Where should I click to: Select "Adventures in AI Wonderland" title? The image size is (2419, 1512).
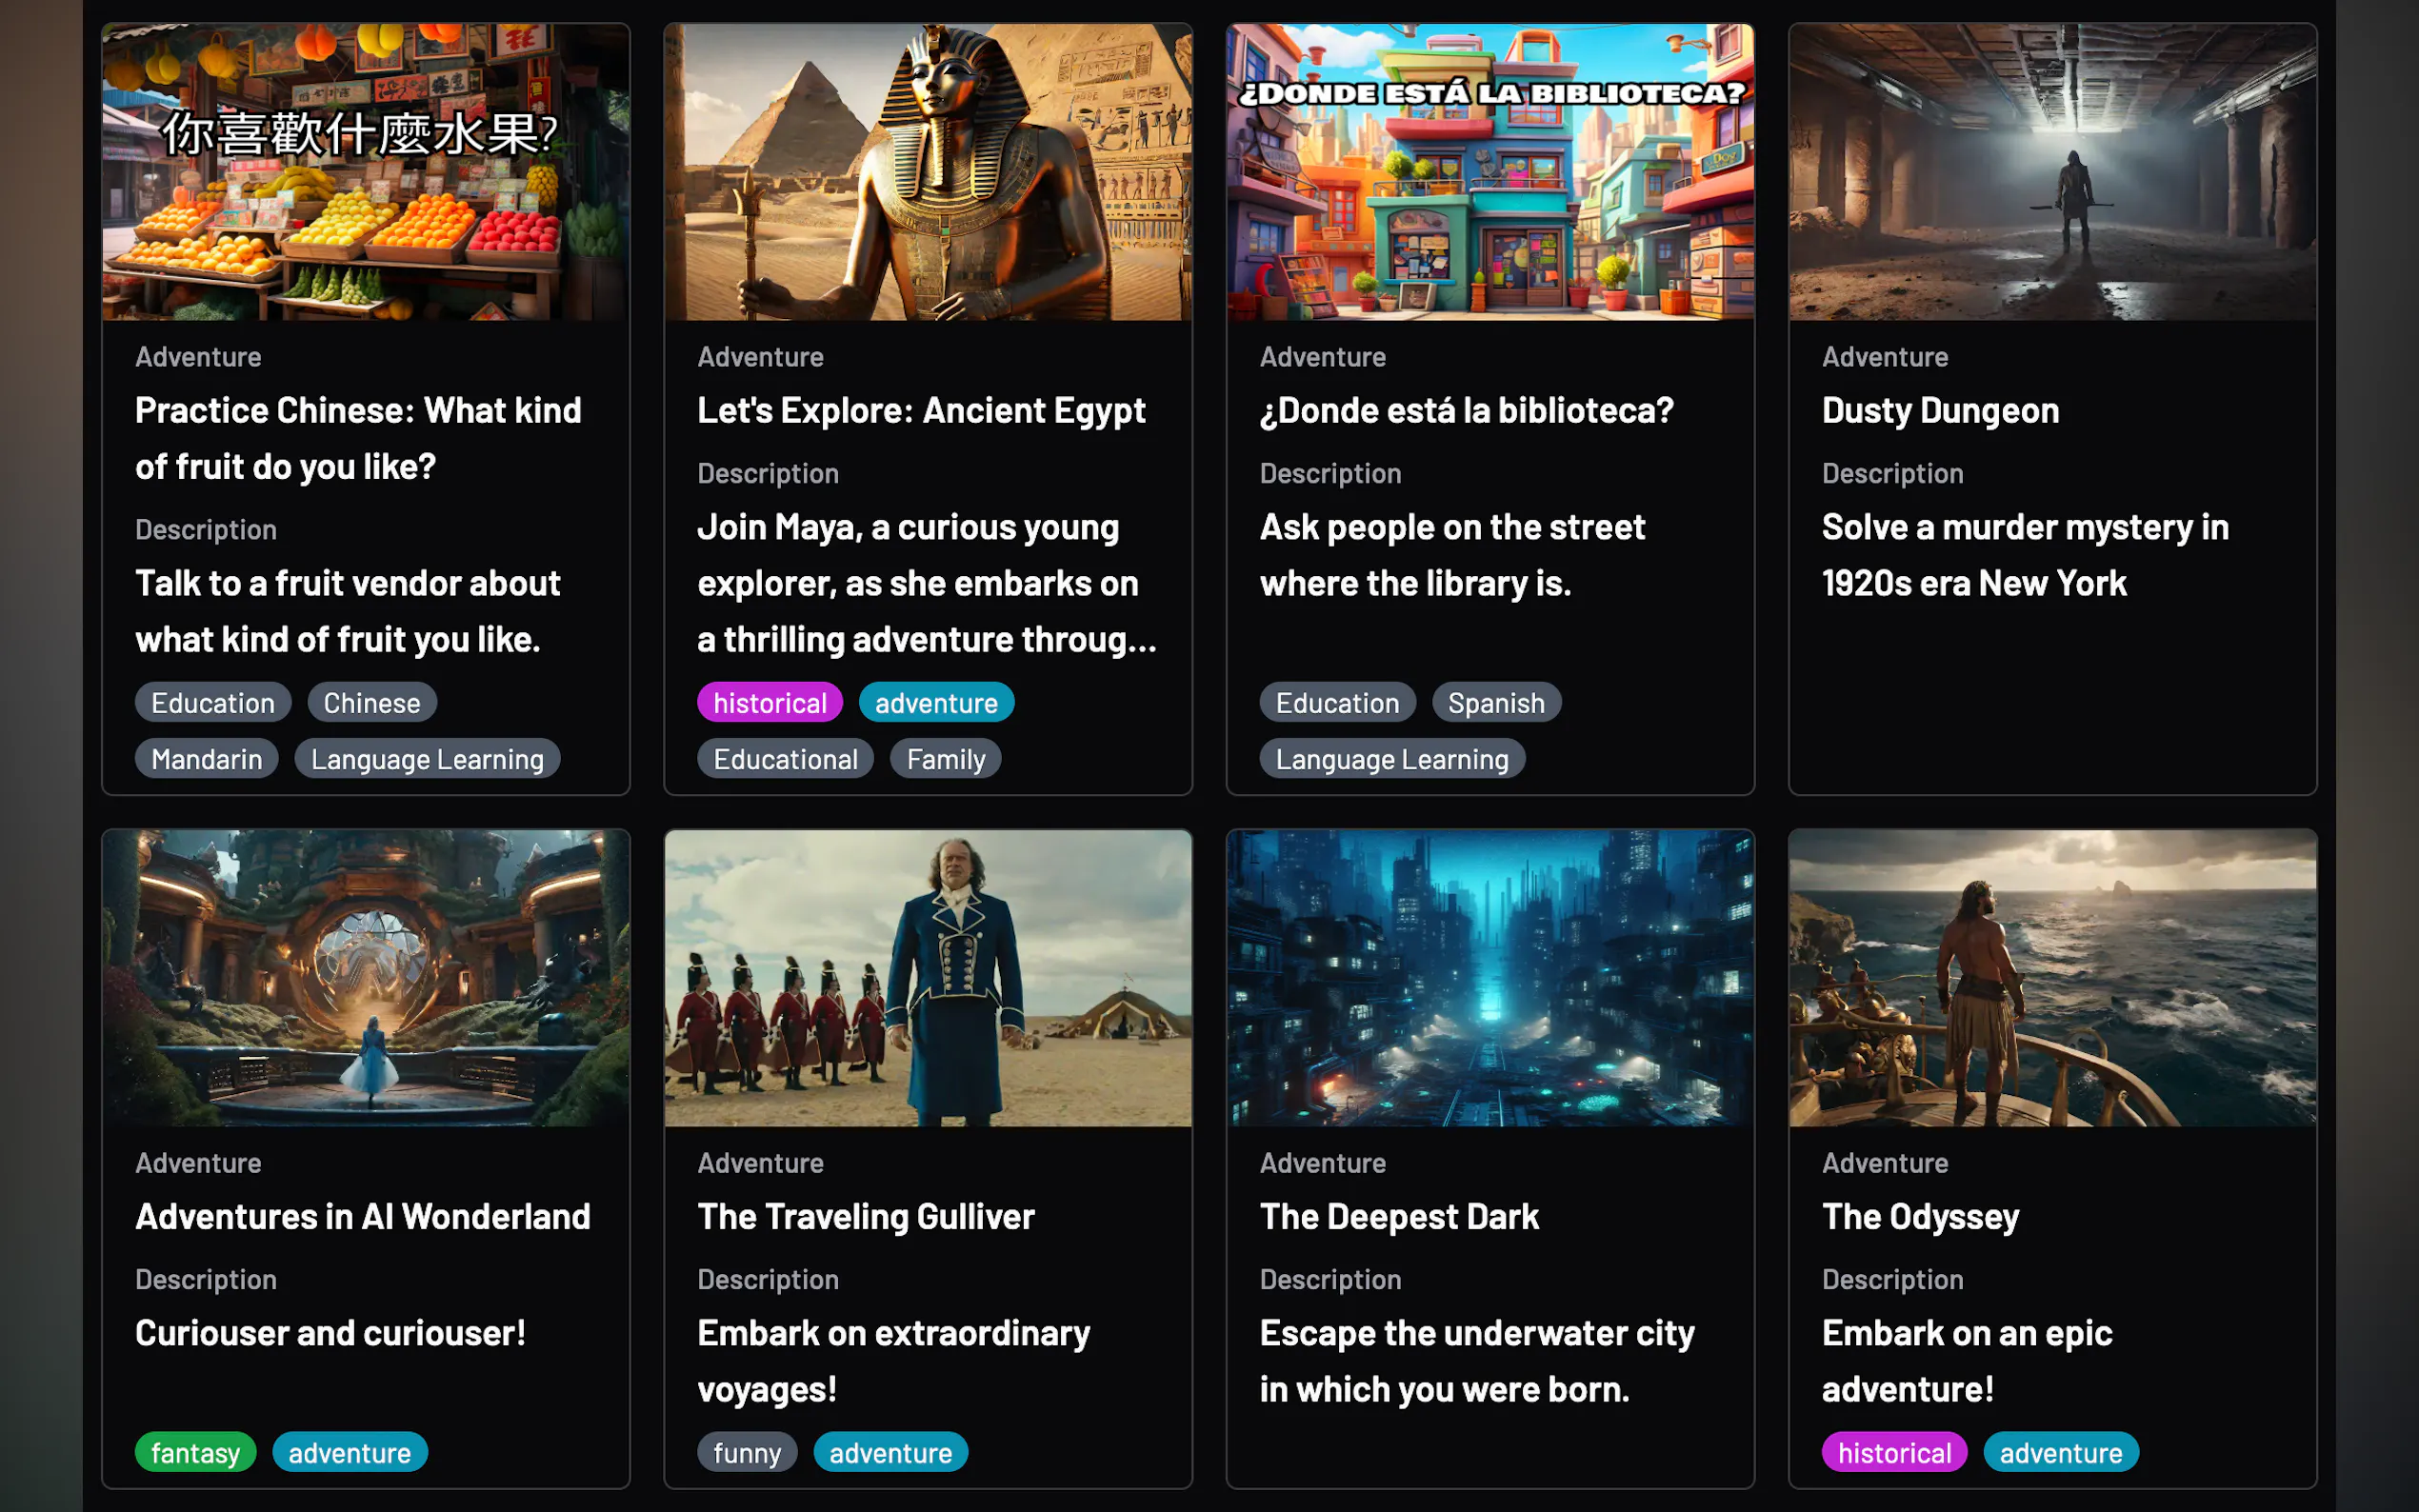(363, 1216)
